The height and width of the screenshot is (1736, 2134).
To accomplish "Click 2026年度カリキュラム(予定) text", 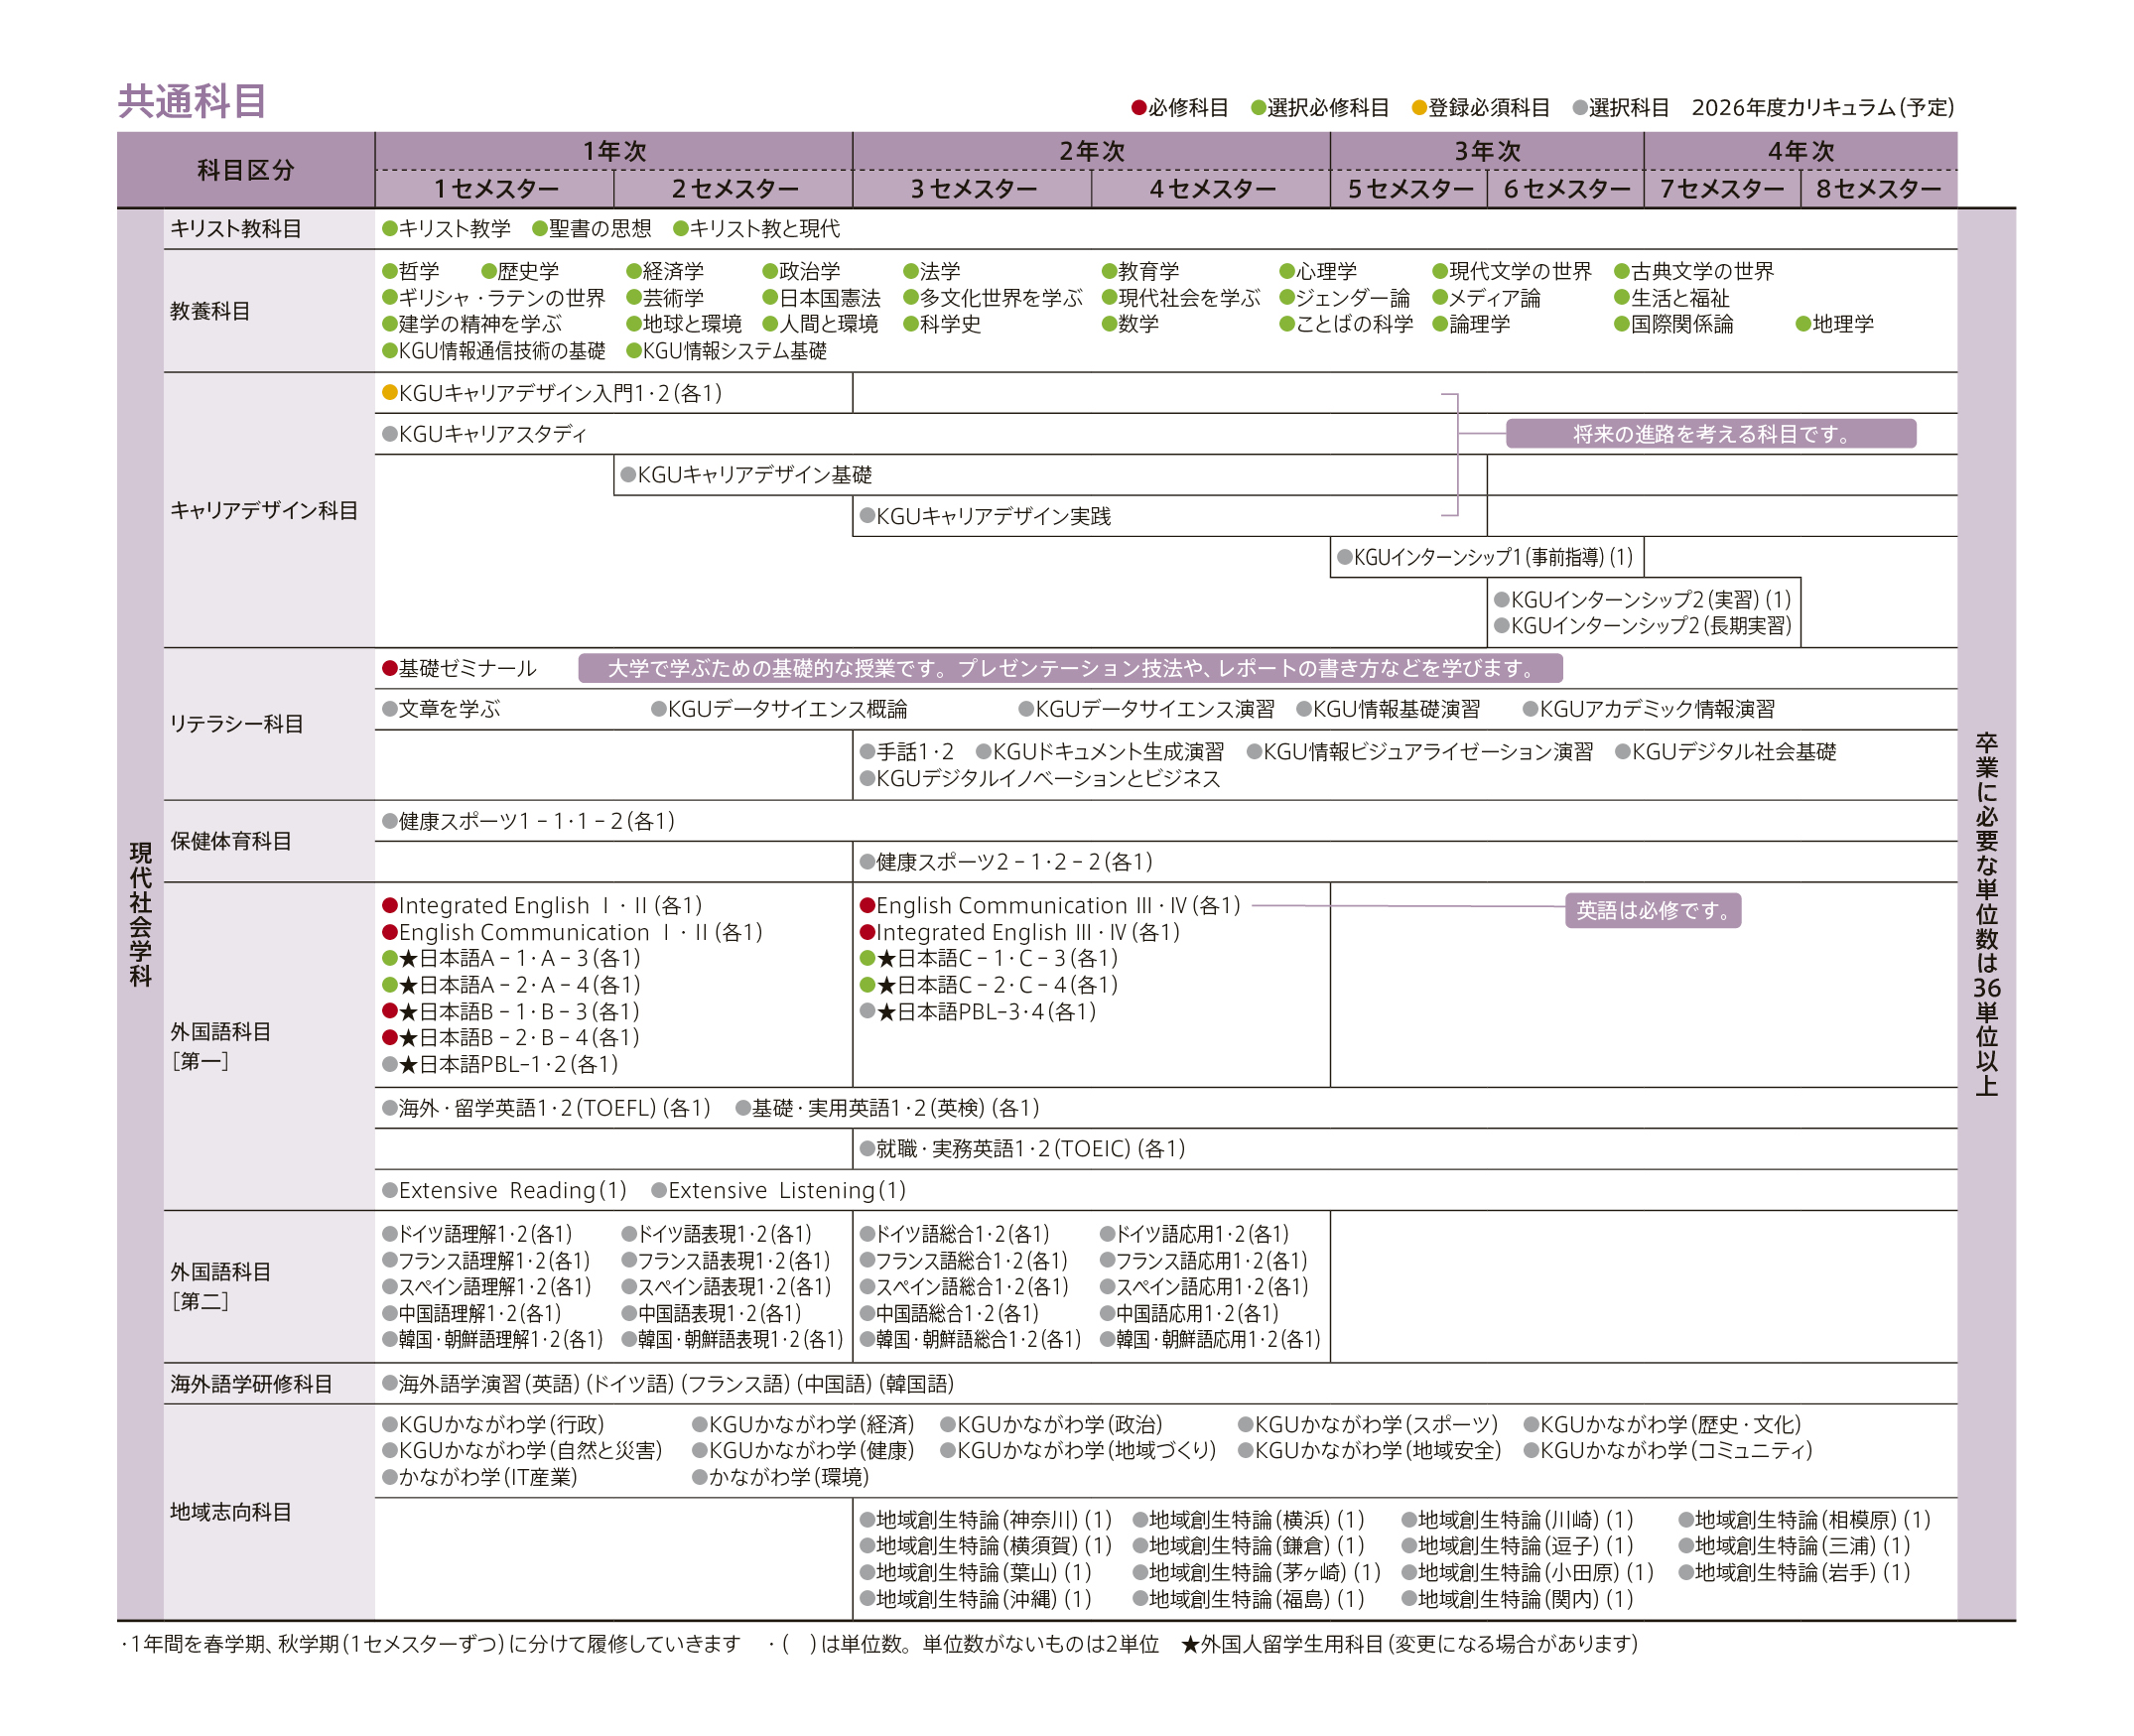I will pos(1823,108).
